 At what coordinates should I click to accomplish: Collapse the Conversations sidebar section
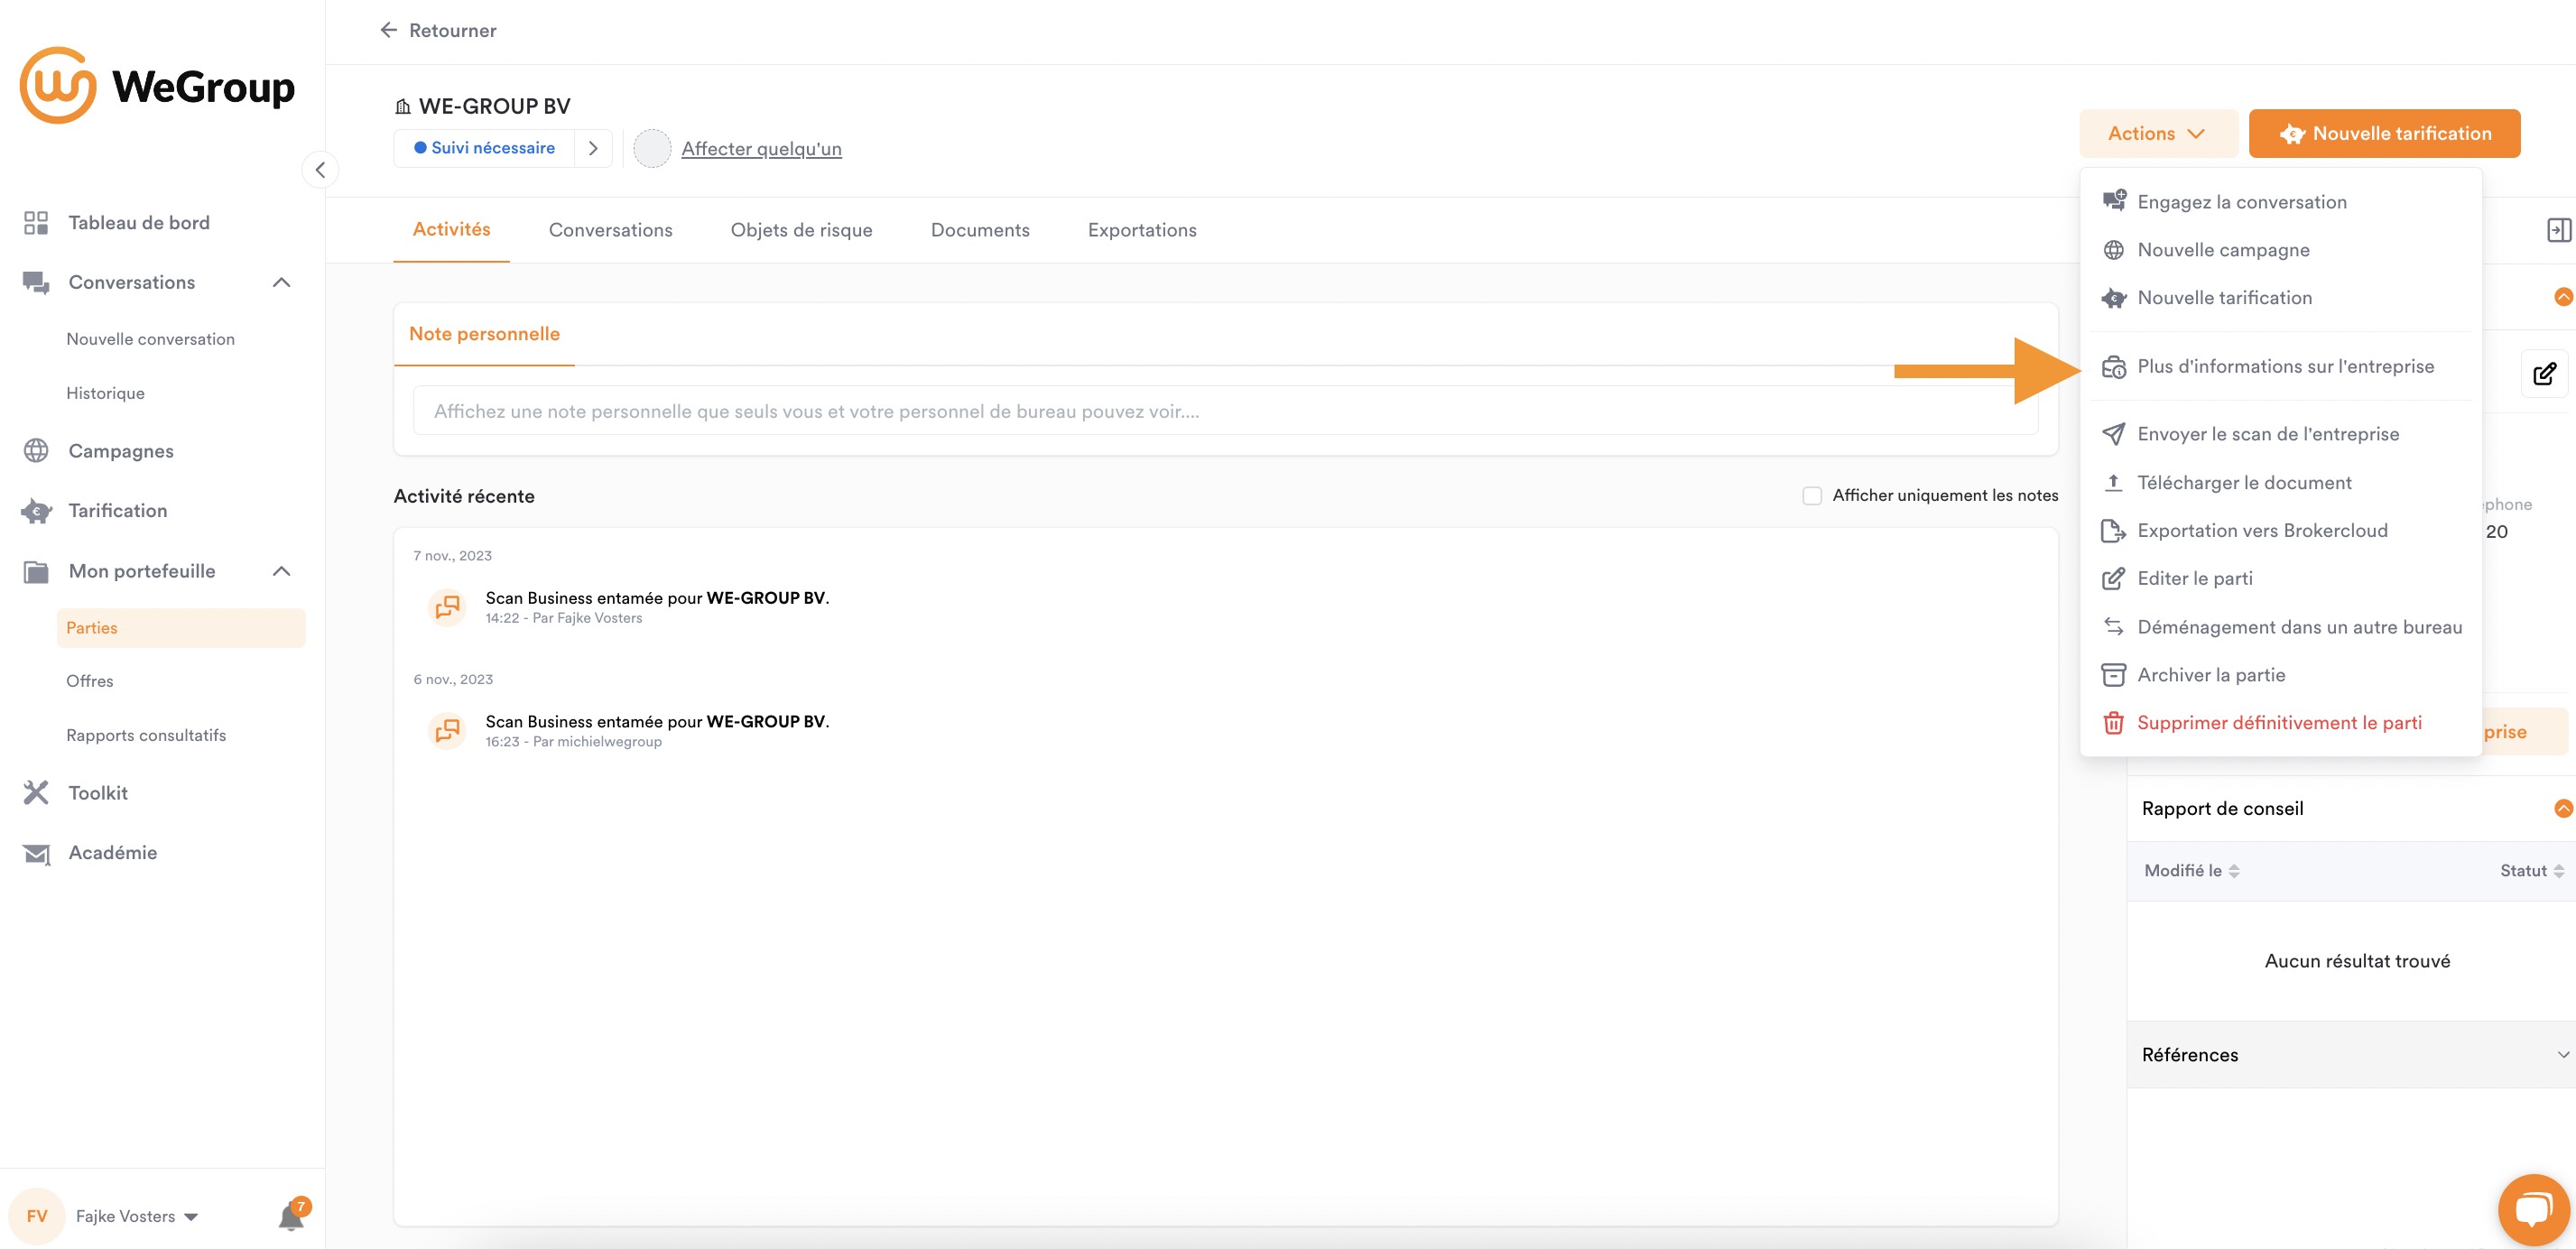[282, 283]
